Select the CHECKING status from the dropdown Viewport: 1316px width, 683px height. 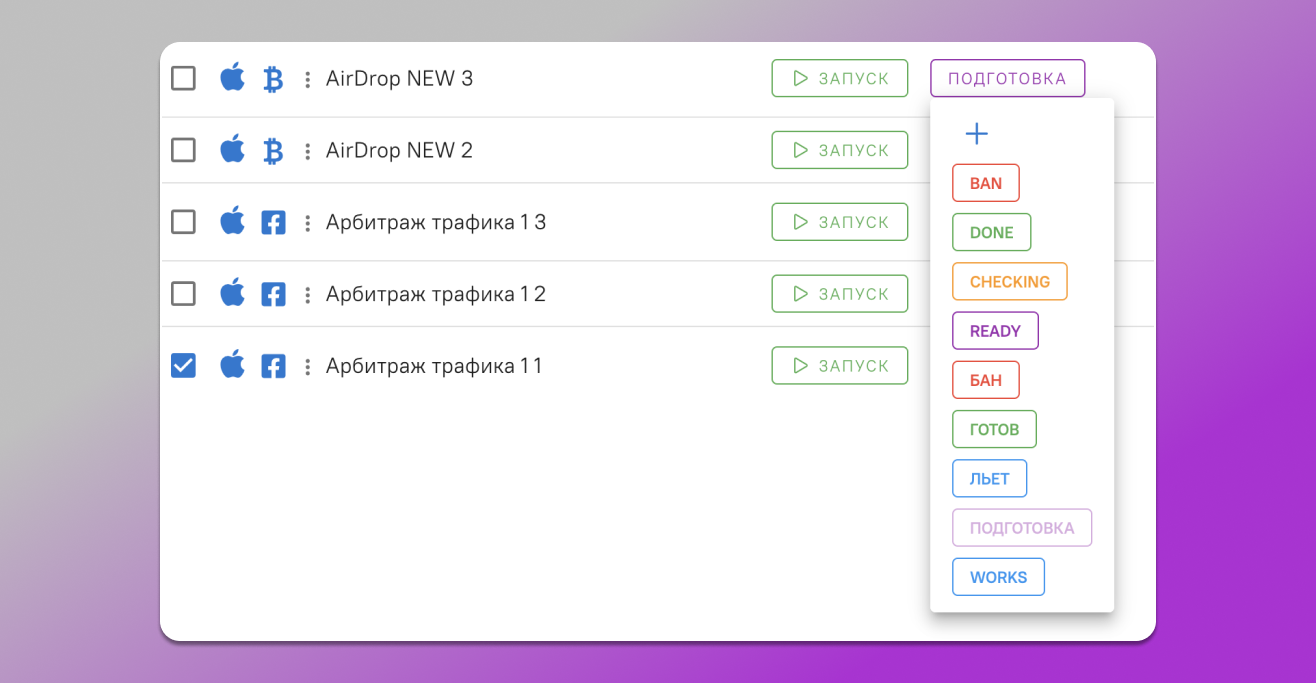1010,281
